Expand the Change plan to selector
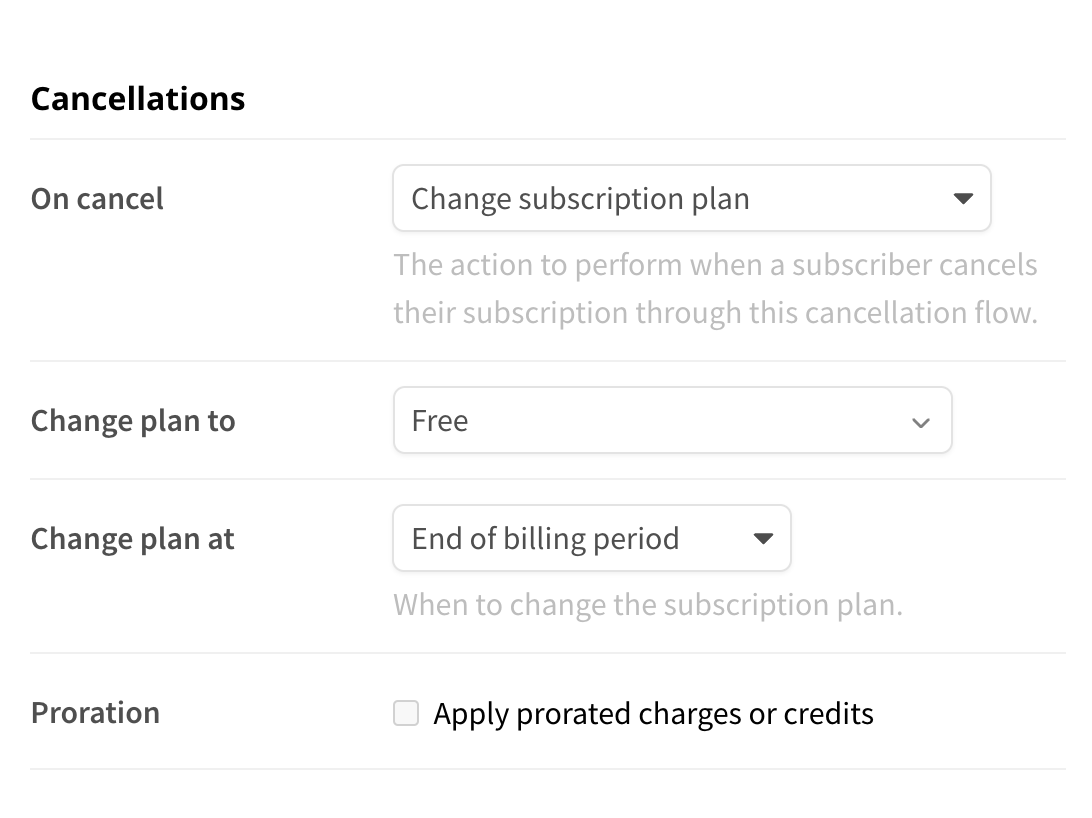 tap(672, 421)
